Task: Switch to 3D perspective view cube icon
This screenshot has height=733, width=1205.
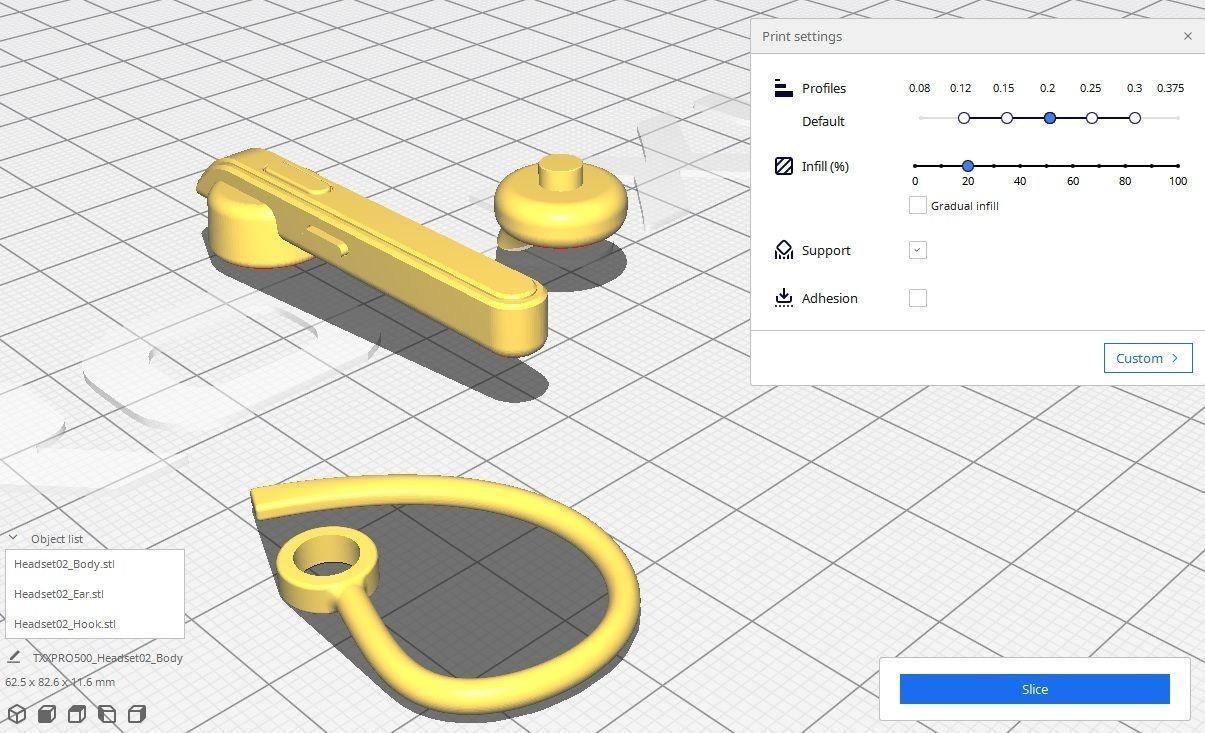Action: (17, 714)
